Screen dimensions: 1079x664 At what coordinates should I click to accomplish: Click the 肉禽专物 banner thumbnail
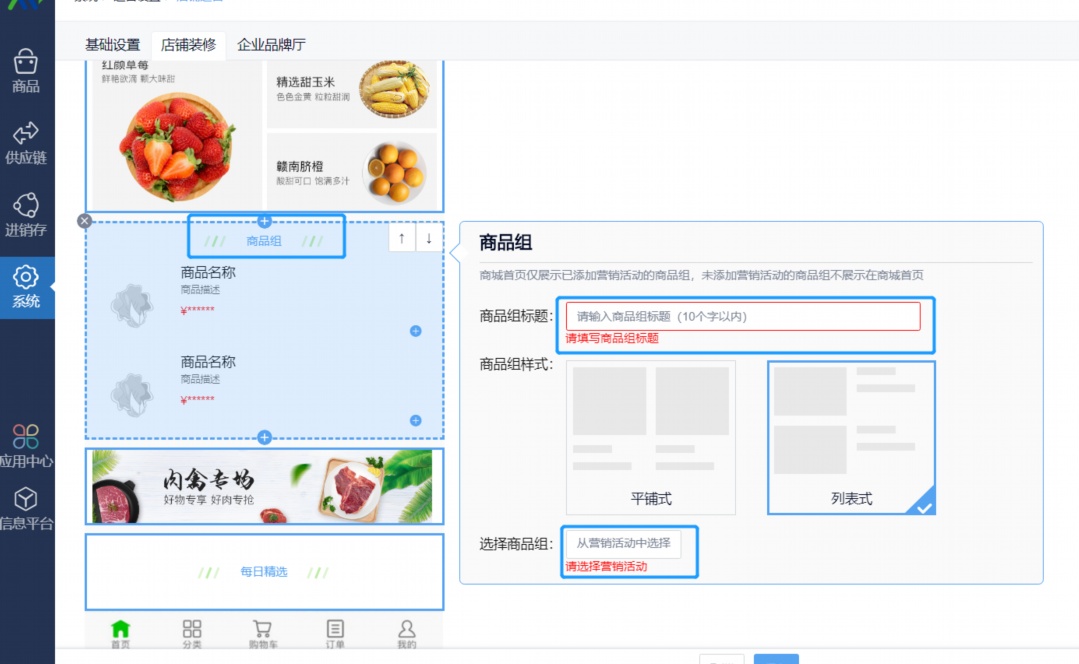pyautogui.click(x=264, y=487)
